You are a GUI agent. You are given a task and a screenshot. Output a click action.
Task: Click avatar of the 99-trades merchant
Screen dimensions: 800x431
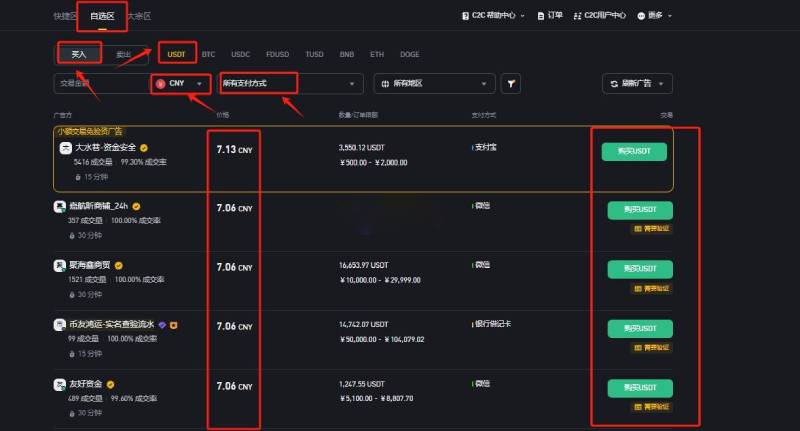click(60, 324)
